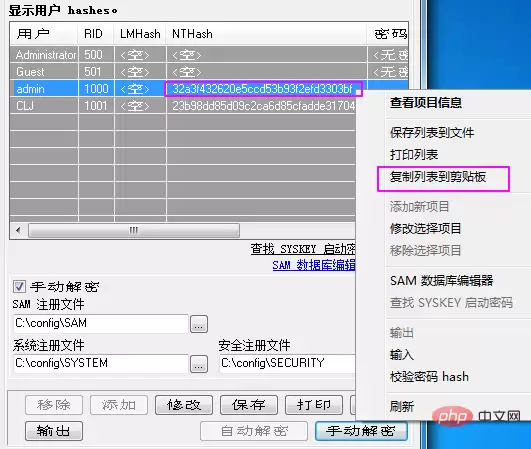The image size is (531, 449).
Task: Click 刷新 in the context menu
Action: pos(402,406)
